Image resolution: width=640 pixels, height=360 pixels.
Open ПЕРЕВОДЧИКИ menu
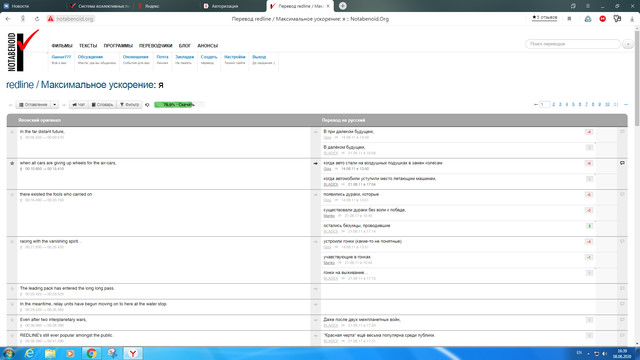coord(156,46)
